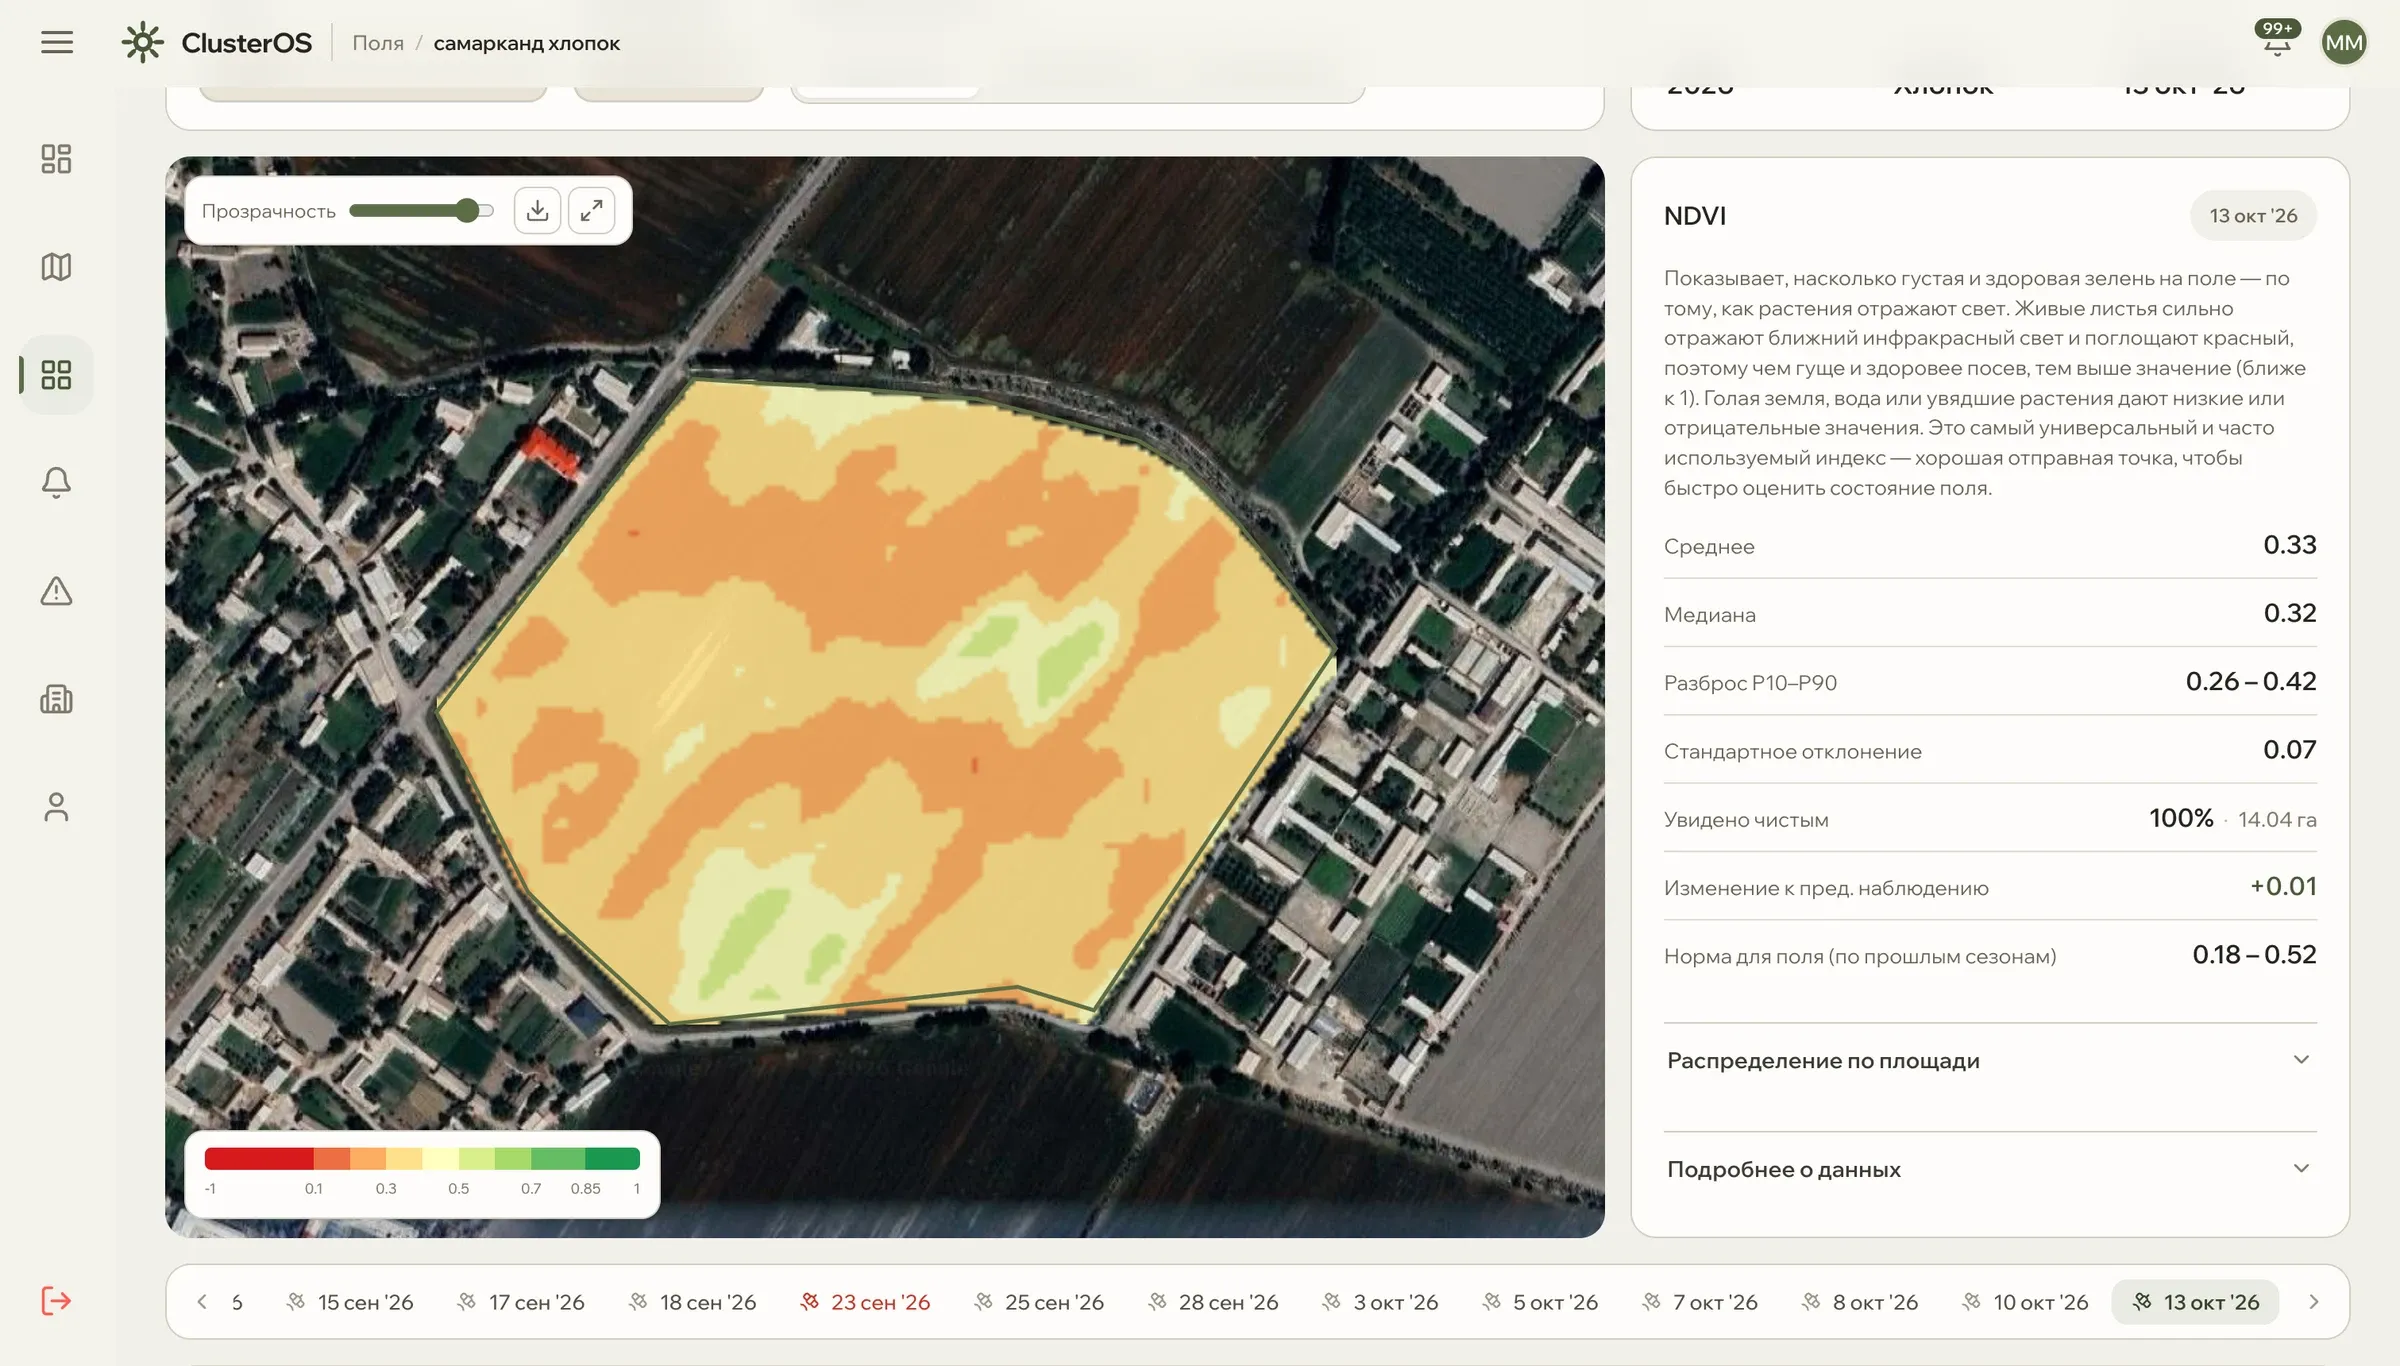
Task: Select the 8 окт '26 date
Action: click(x=1860, y=1301)
